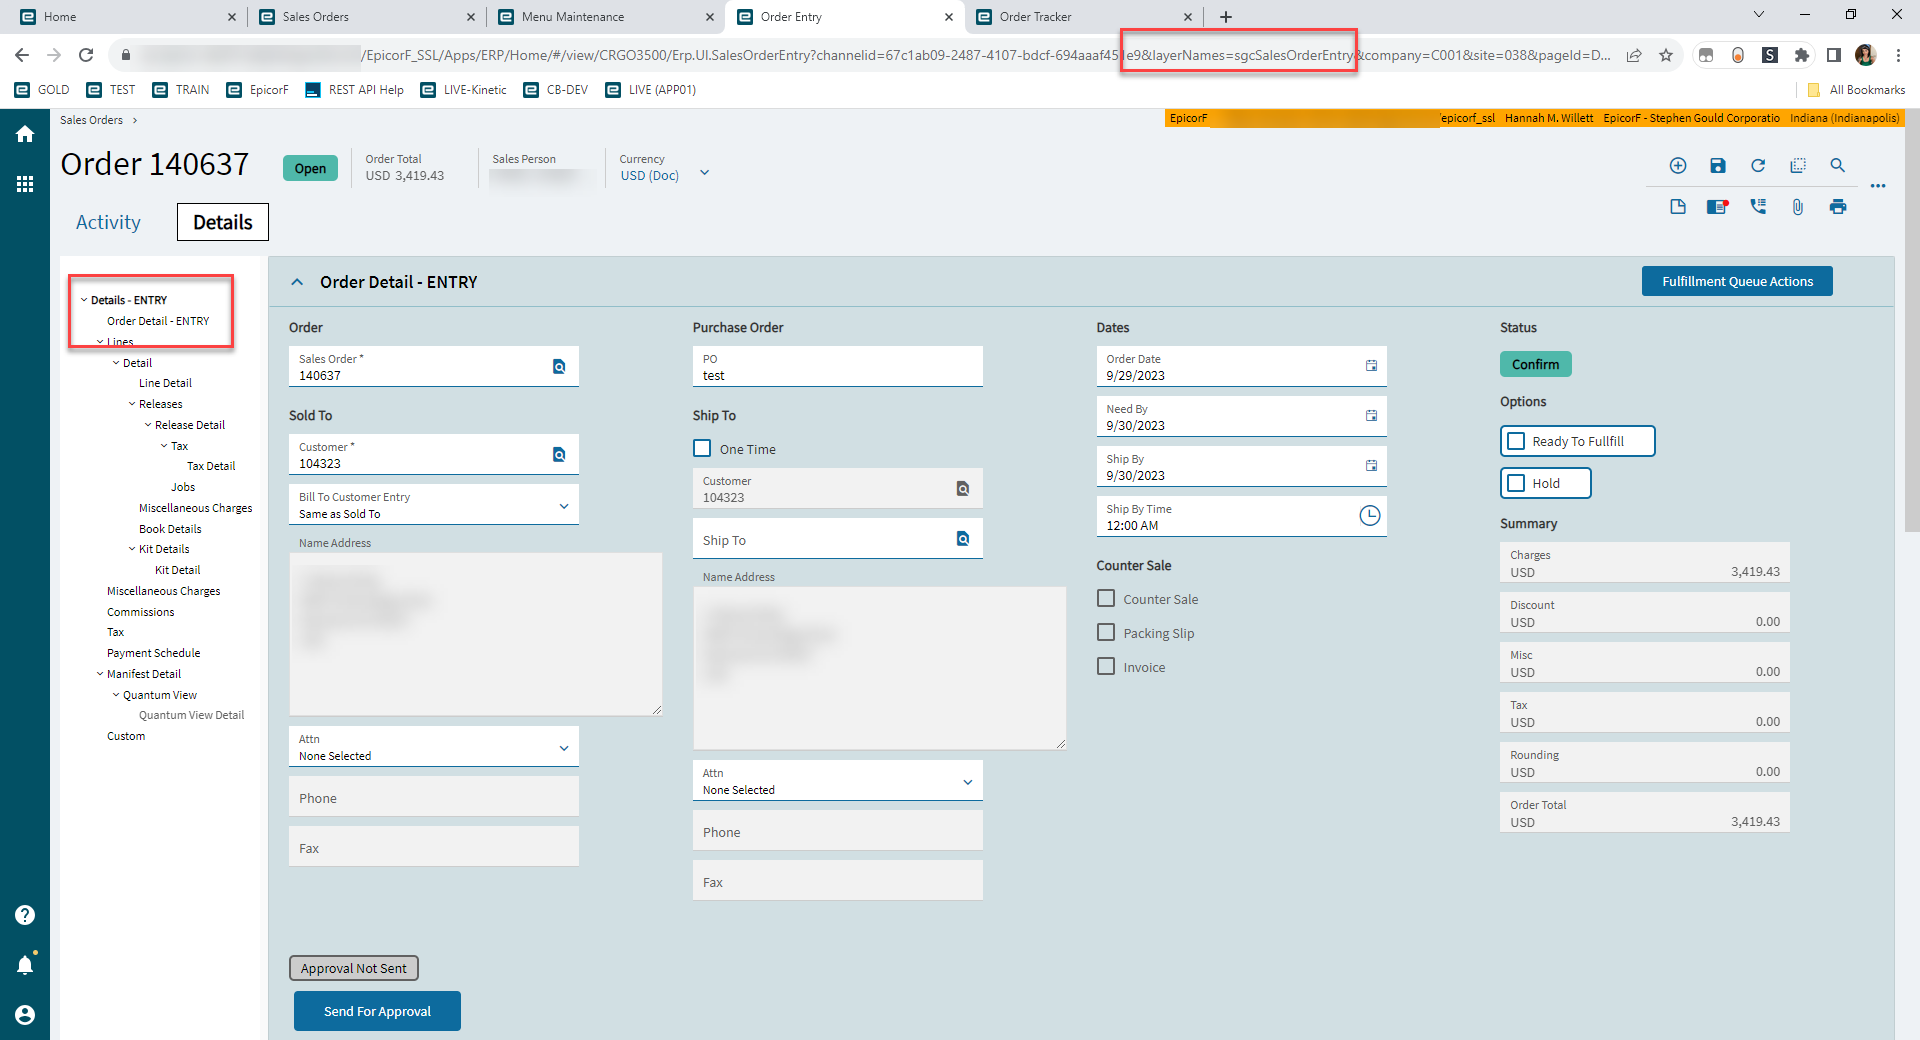Open the memo icon with notification badge
1920x1040 pixels.
pos(1718,207)
